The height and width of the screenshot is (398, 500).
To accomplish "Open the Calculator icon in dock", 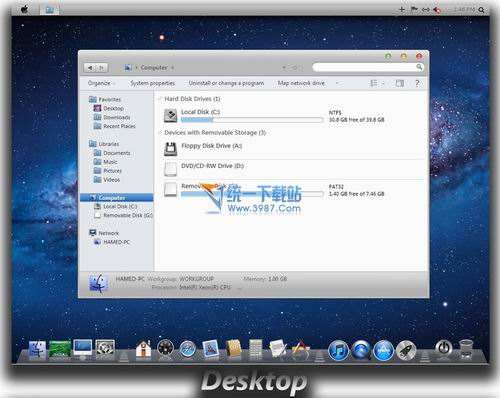I will click(x=255, y=349).
